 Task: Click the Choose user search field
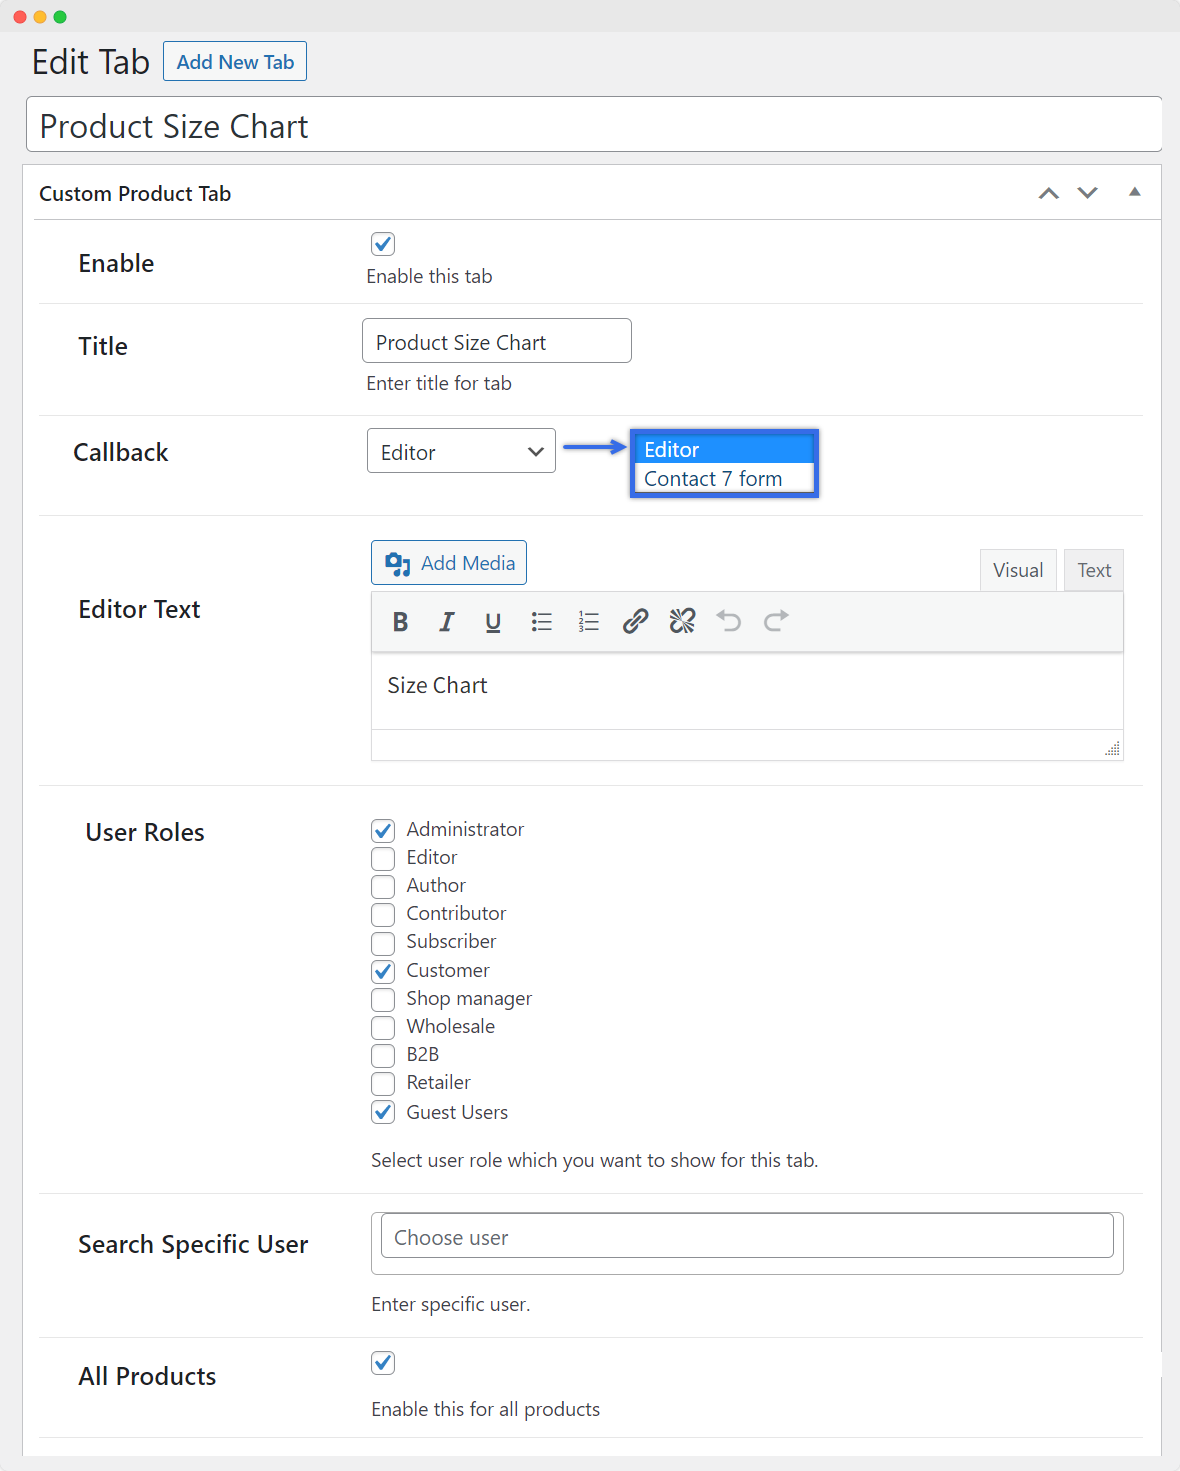[x=747, y=1237]
